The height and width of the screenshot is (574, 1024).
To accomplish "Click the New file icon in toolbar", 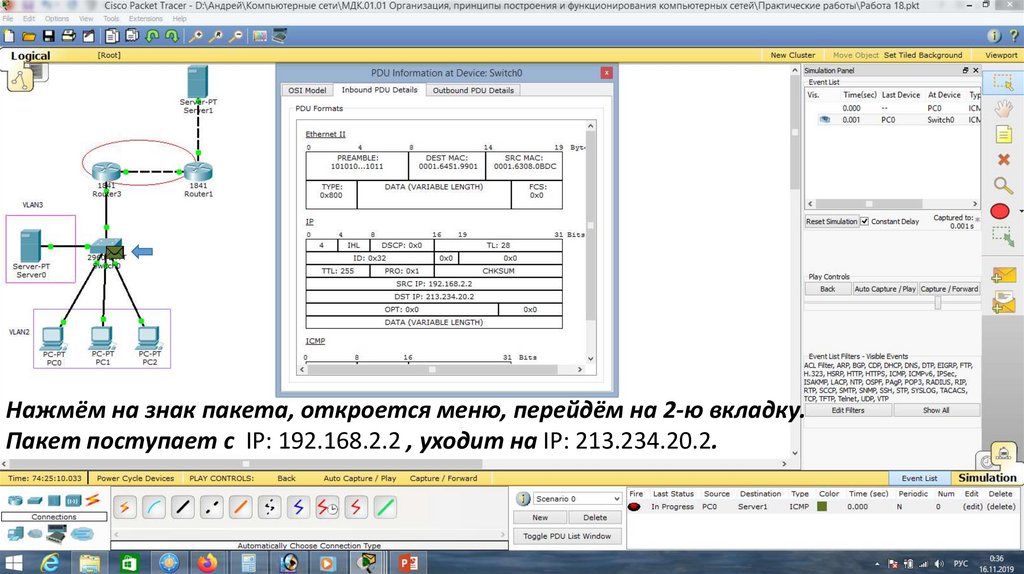I will click(x=8, y=36).
